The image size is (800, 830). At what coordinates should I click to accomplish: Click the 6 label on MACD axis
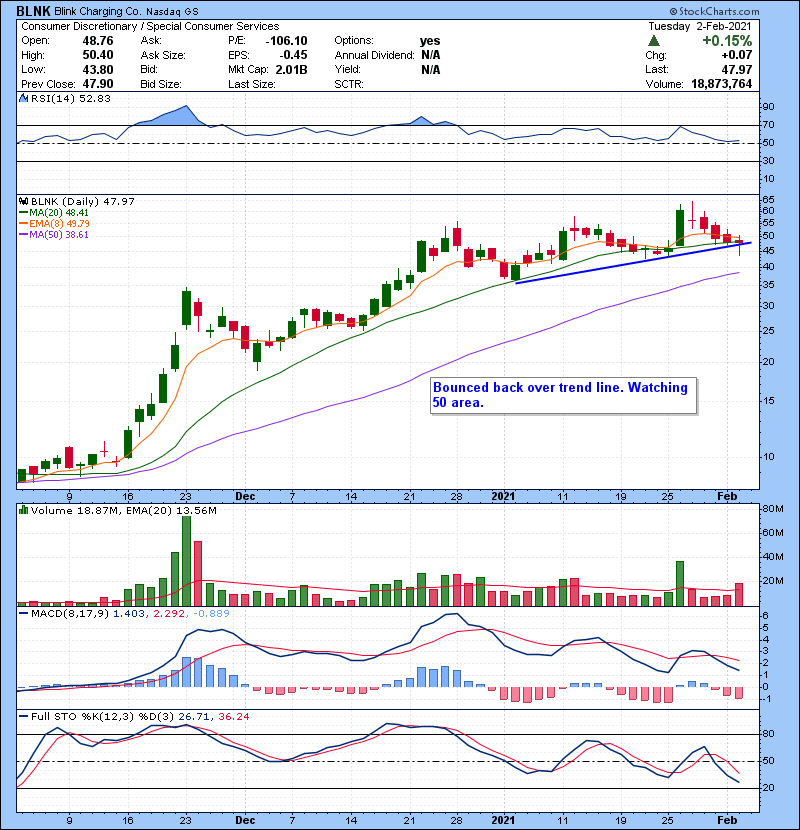765,616
